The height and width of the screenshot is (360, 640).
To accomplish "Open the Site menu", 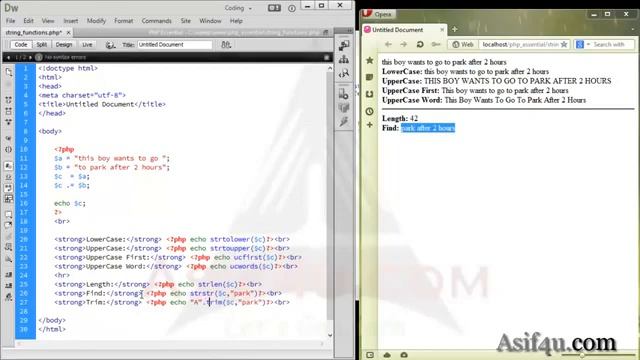I will pyautogui.click(x=186, y=21).
